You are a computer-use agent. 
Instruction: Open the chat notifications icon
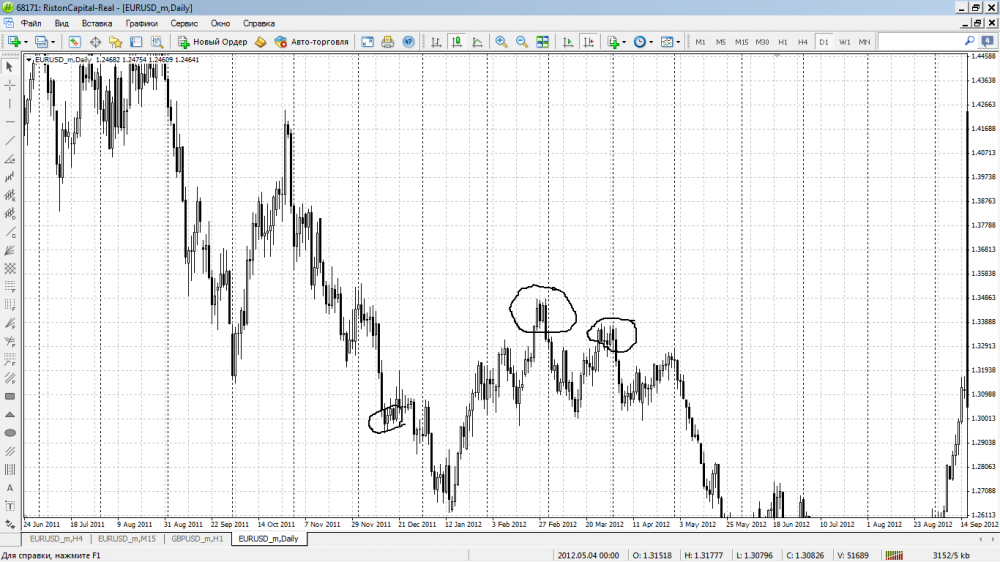(988, 41)
